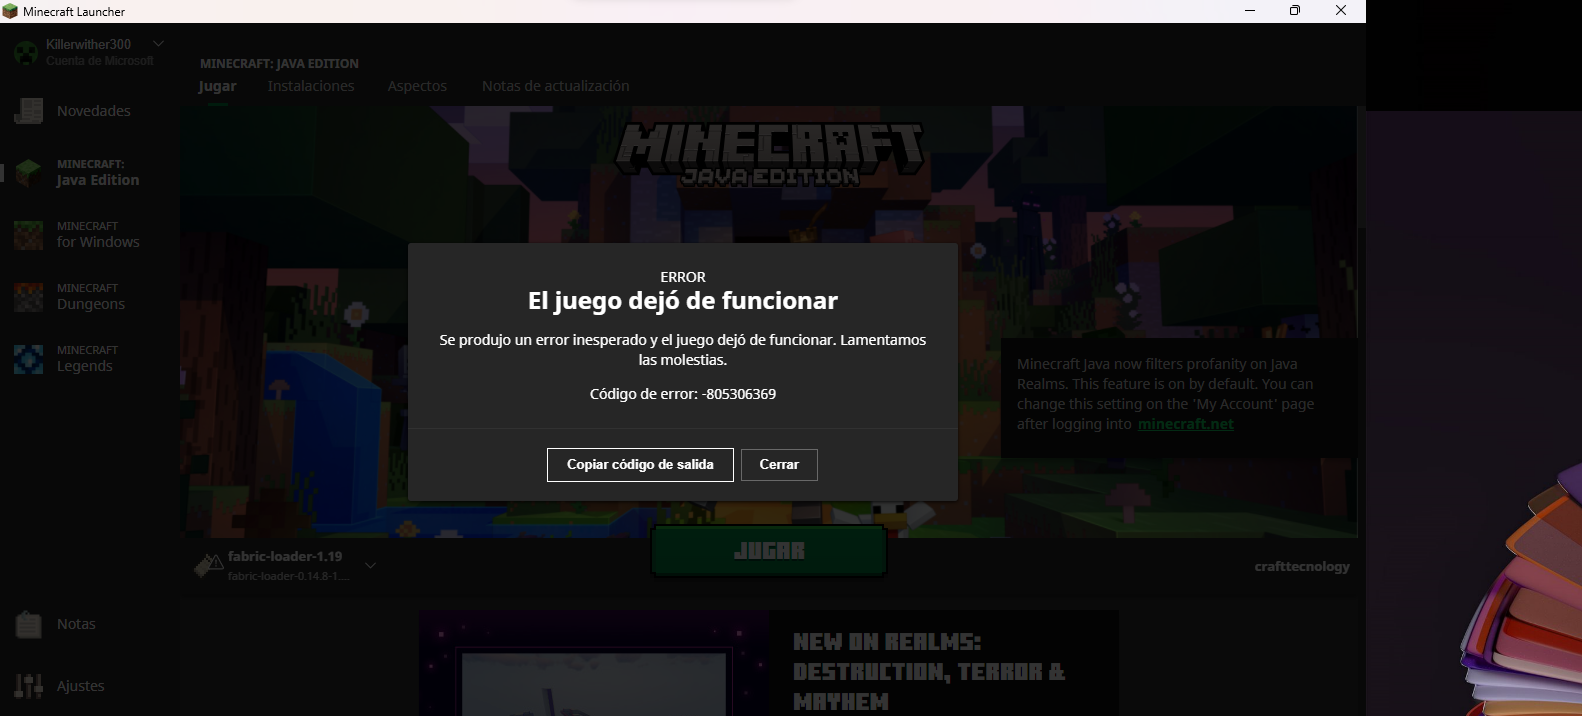
Task: Switch to the Instalaciones tab
Action: pos(311,86)
